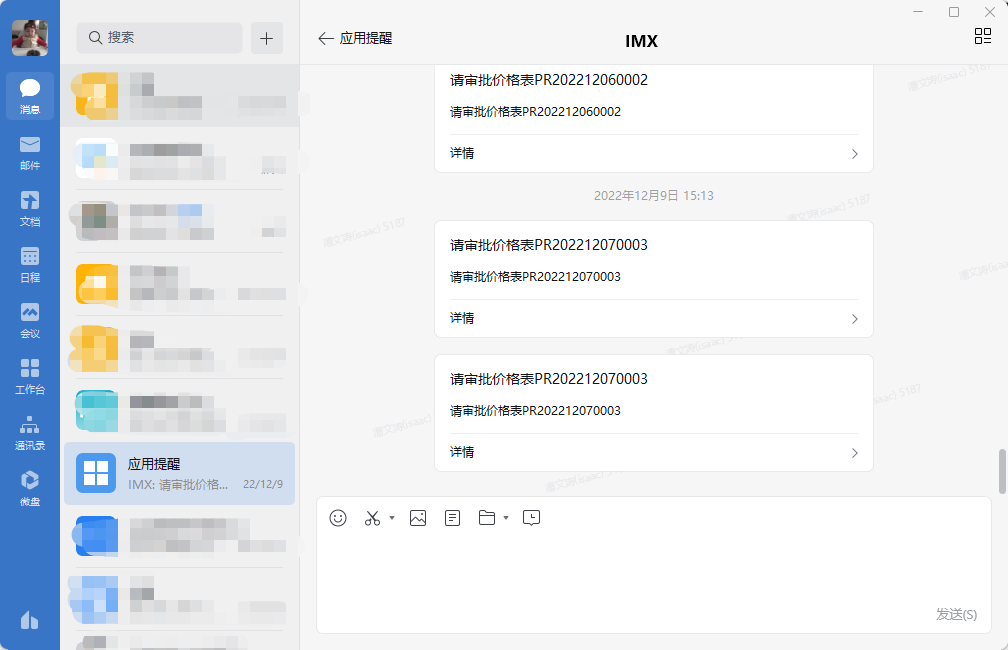The width and height of the screenshot is (1008, 650).
Task: Go to the 会议 meetings section
Action: tap(30, 320)
